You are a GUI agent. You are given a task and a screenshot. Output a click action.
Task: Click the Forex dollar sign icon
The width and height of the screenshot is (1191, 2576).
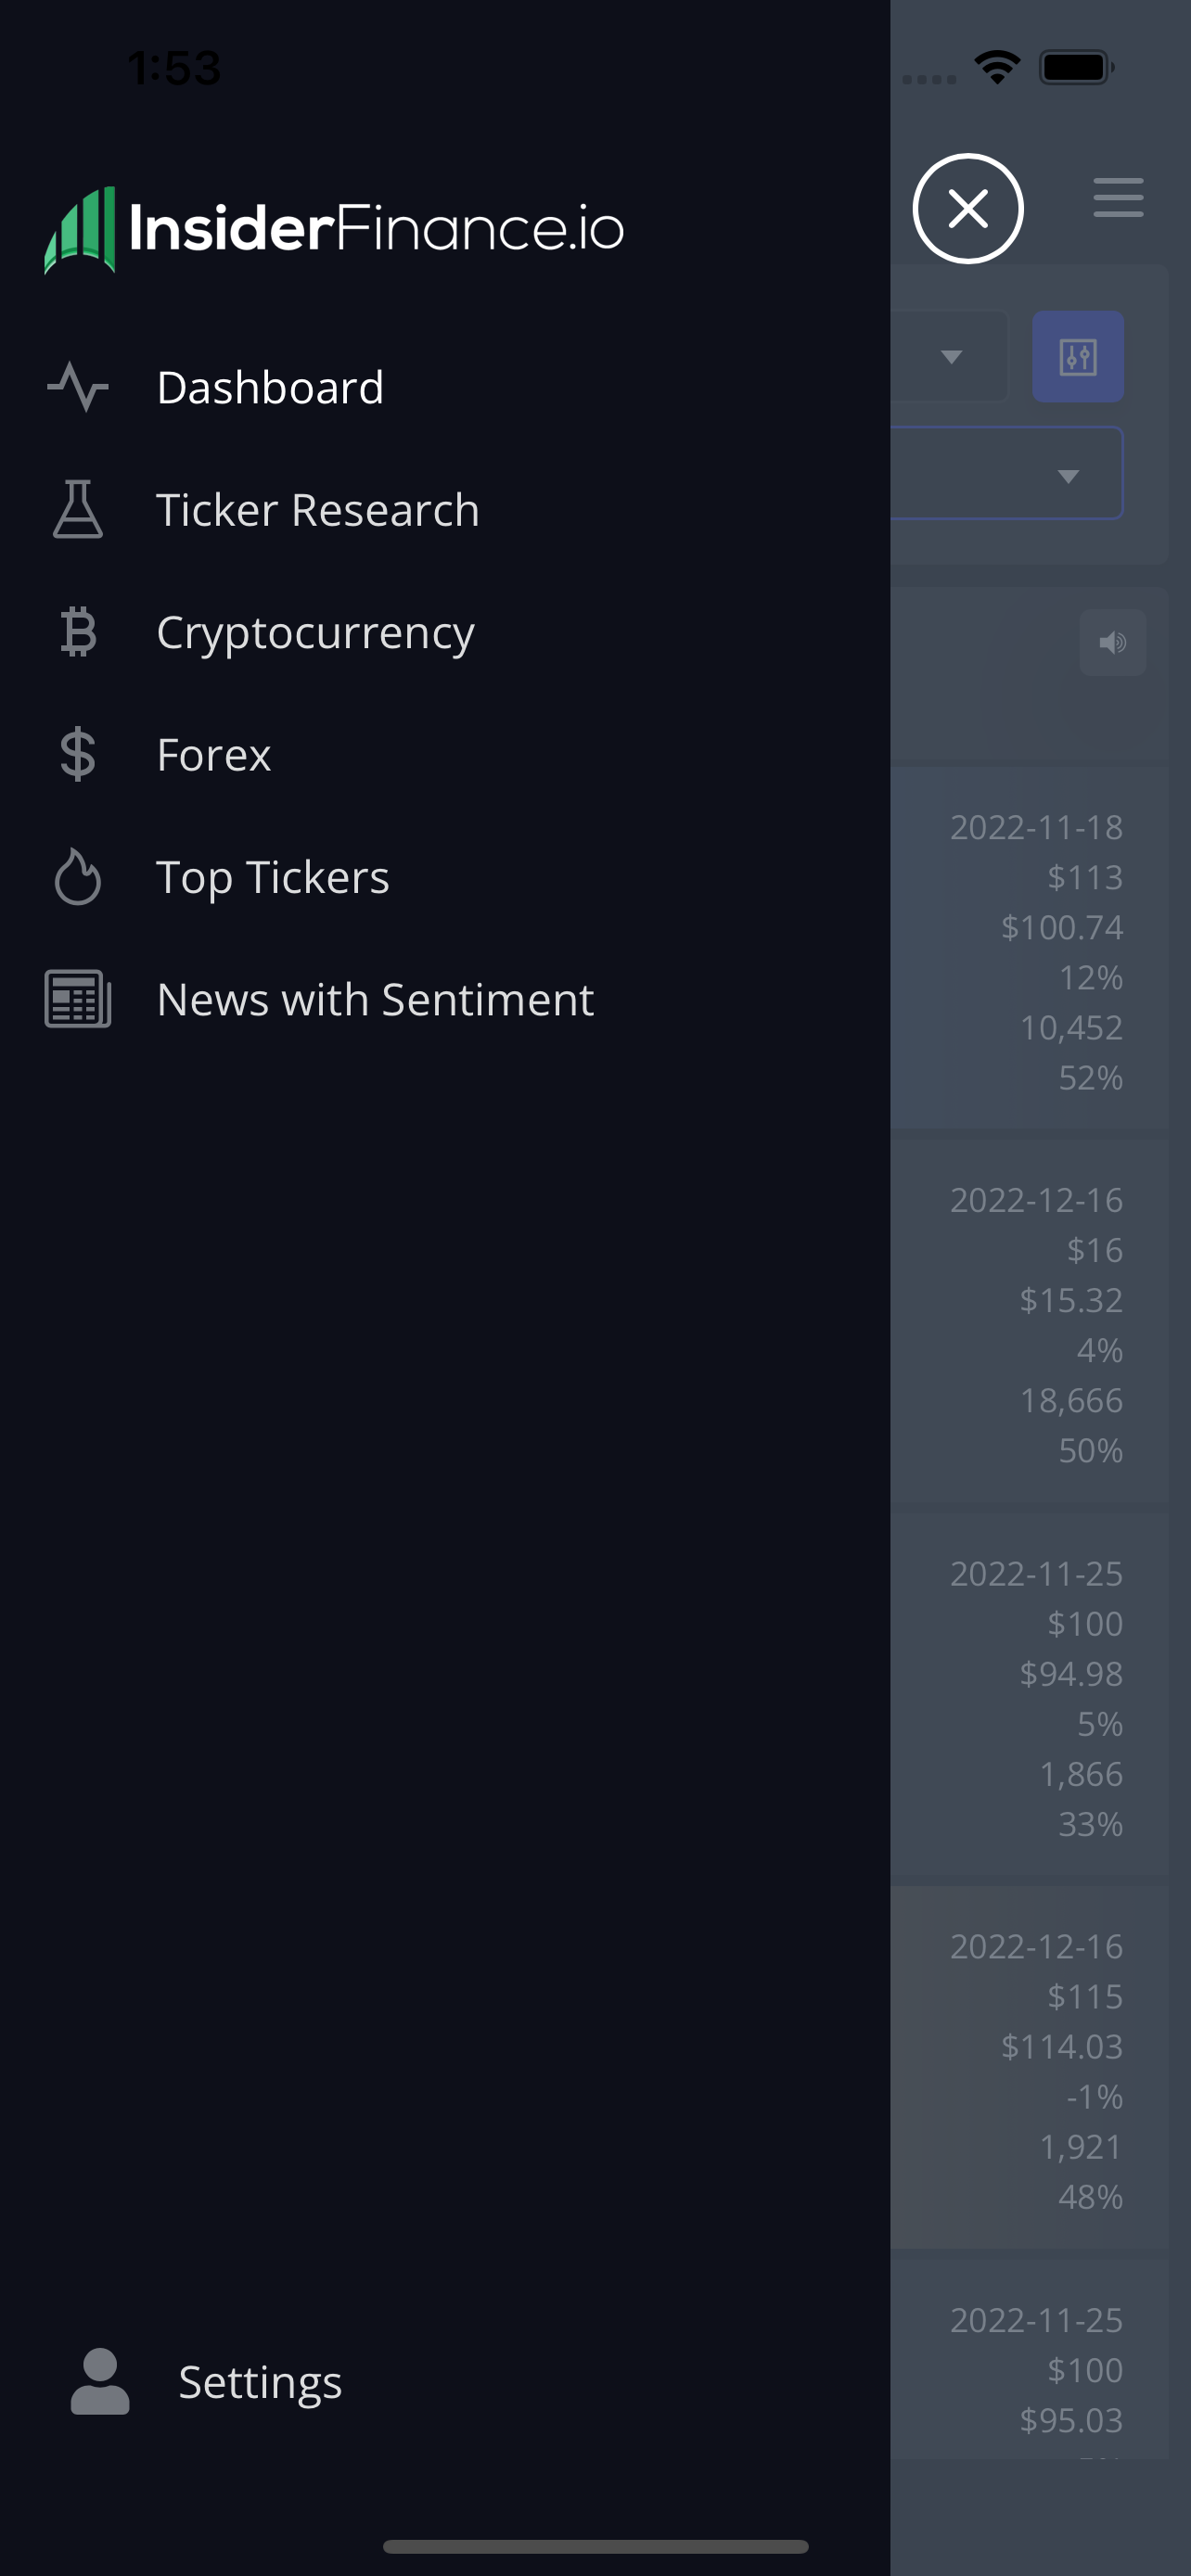click(x=78, y=754)
